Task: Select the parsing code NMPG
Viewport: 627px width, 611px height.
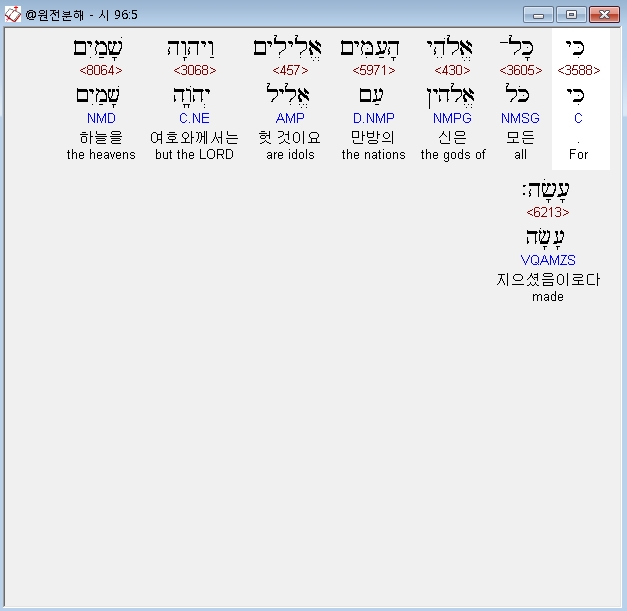Action: [x=452, y=118]
